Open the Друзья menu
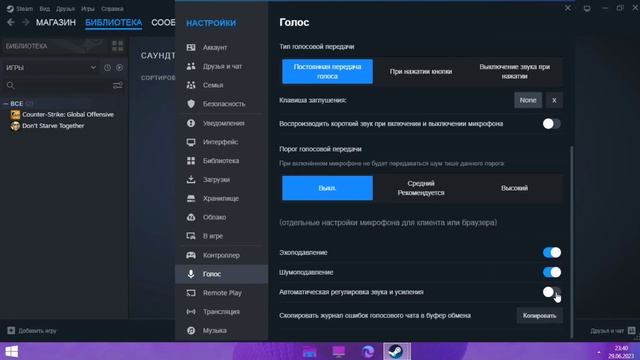 point(65,9)
